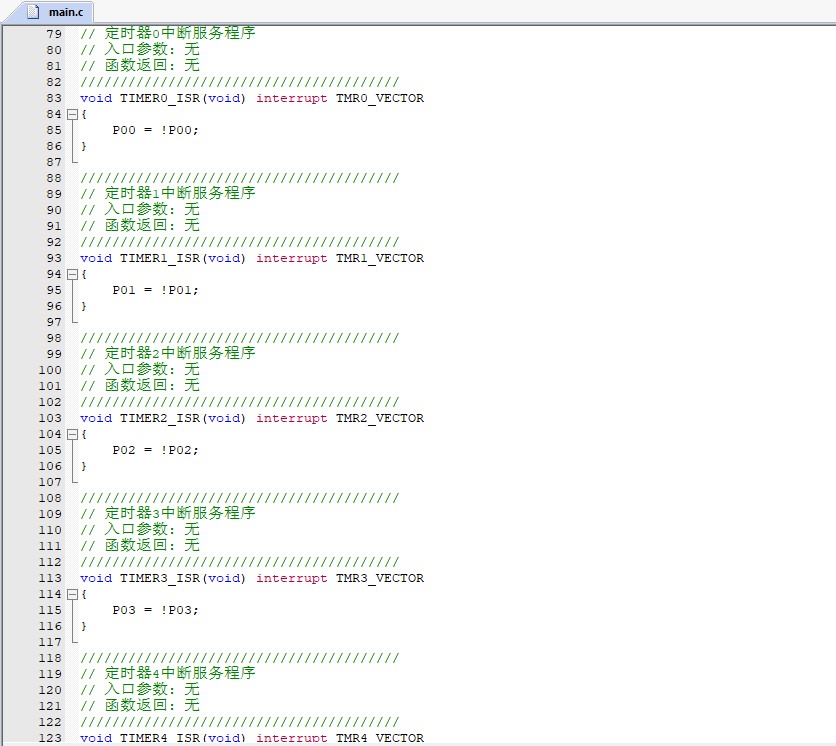Collapse the TIMER0_ISR function fold at line 84
Image resolution: width=836 pixels, height=746 pixels.
72,114
